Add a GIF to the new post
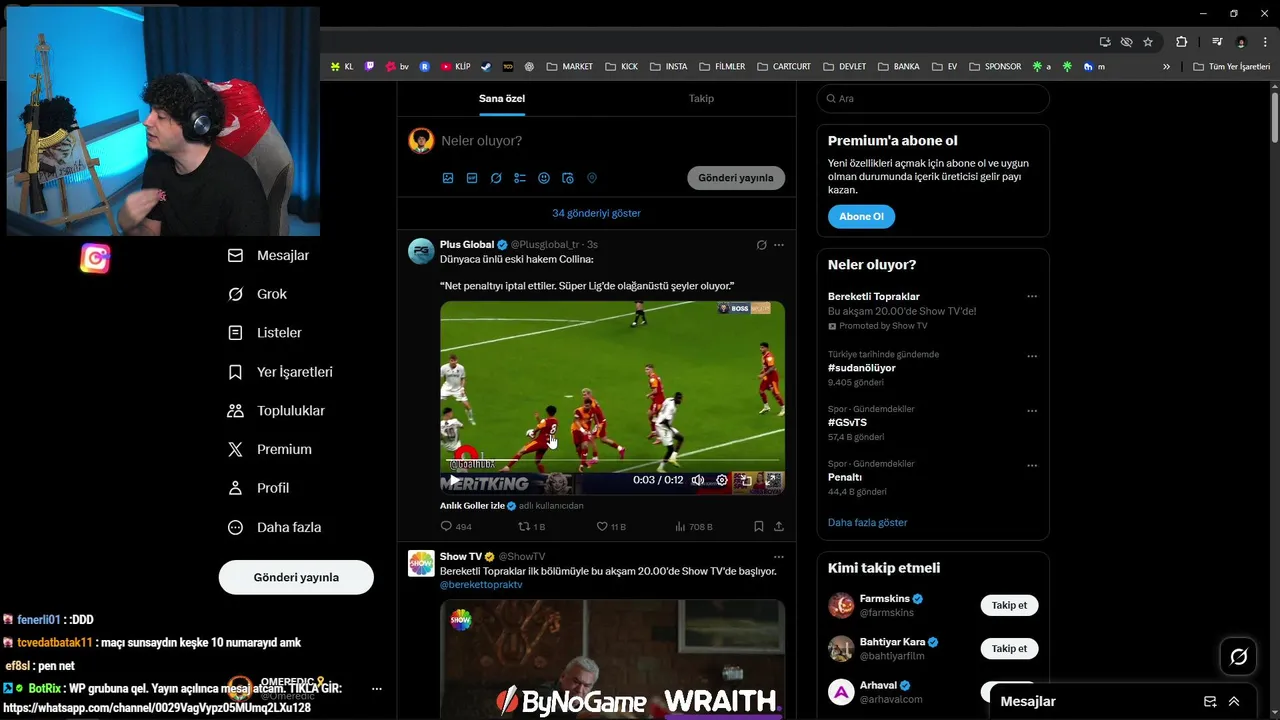Viewport: 1280px width, 720px height. coord(472,178)
